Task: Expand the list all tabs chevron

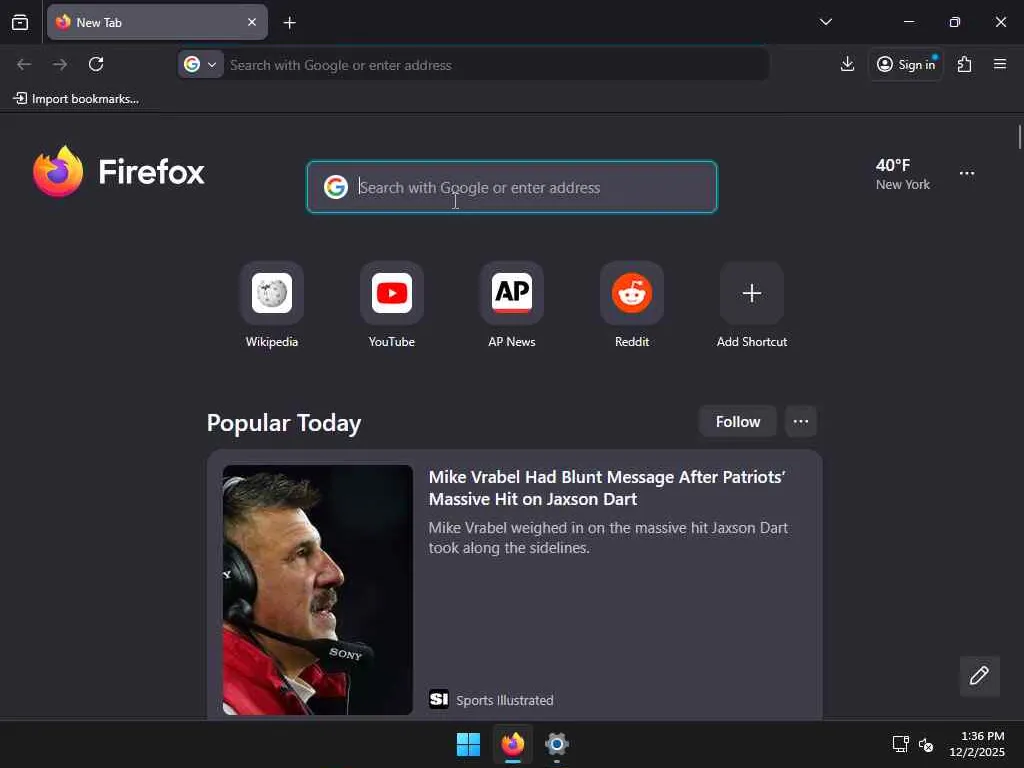Action: coord(825,22)
